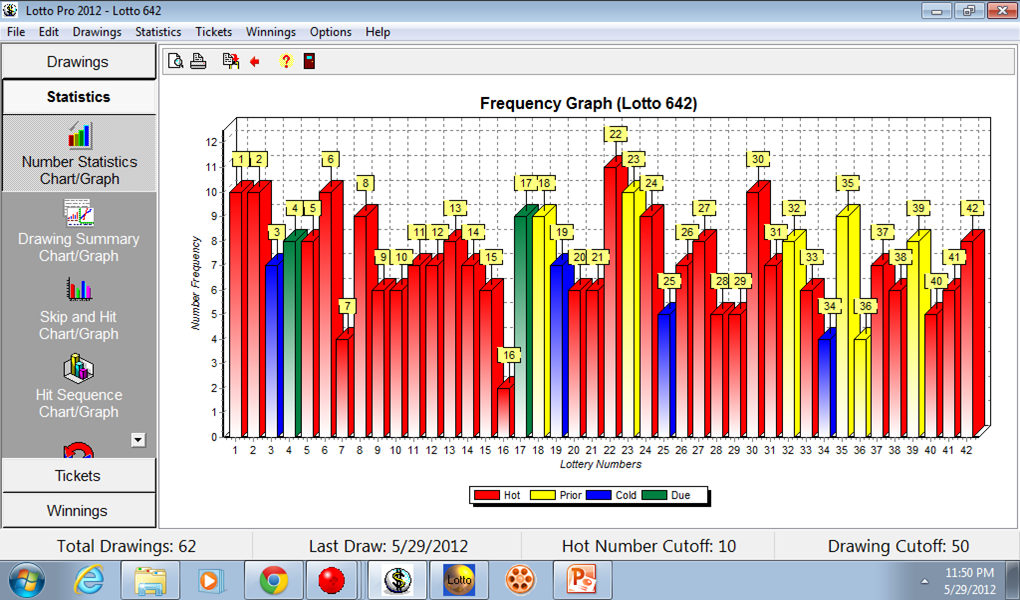Switch to the Drawings sidebar panel
The height and width of the screenshot is (600, 1020).
[79, 62]
